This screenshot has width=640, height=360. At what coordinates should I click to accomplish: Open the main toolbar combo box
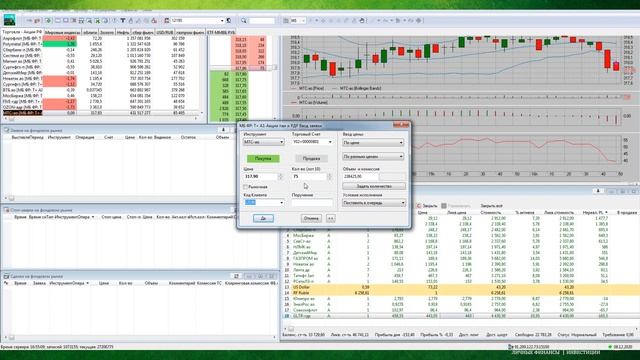point(198,20)
